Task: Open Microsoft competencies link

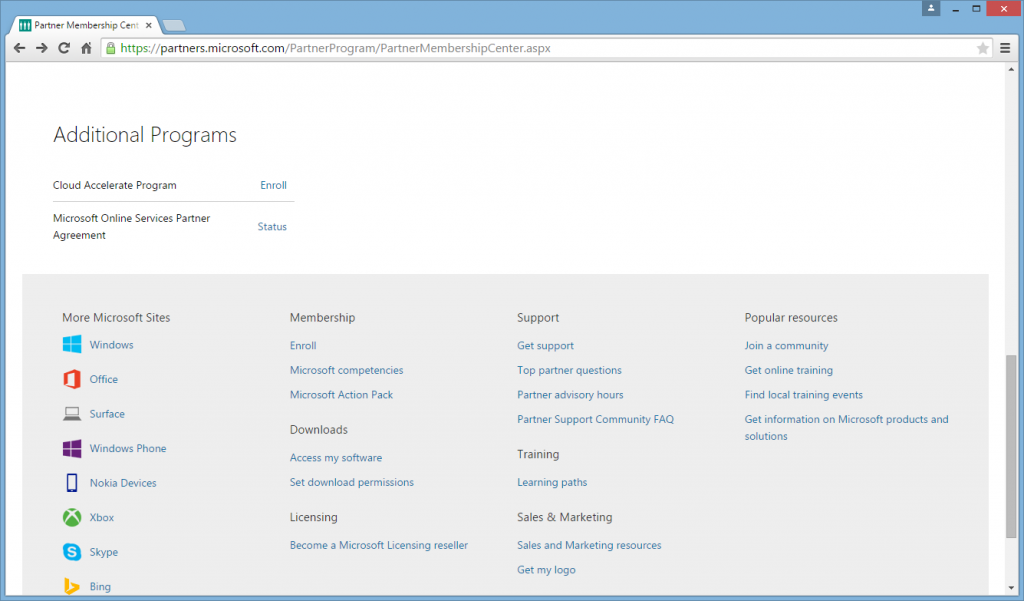Action: [x=347, y=370]
